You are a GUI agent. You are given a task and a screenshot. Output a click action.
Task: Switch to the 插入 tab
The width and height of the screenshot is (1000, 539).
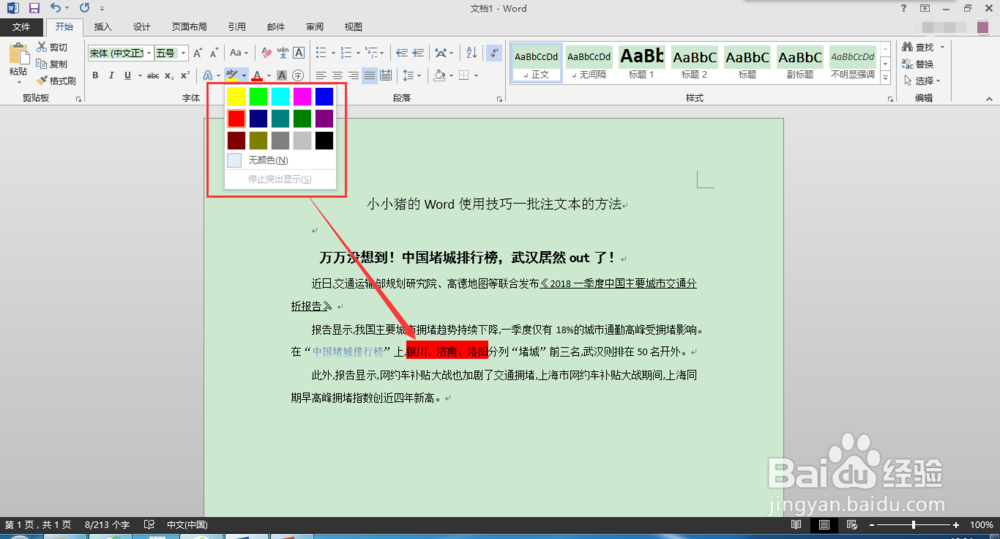pyautogui.click(x=102, y=27)
